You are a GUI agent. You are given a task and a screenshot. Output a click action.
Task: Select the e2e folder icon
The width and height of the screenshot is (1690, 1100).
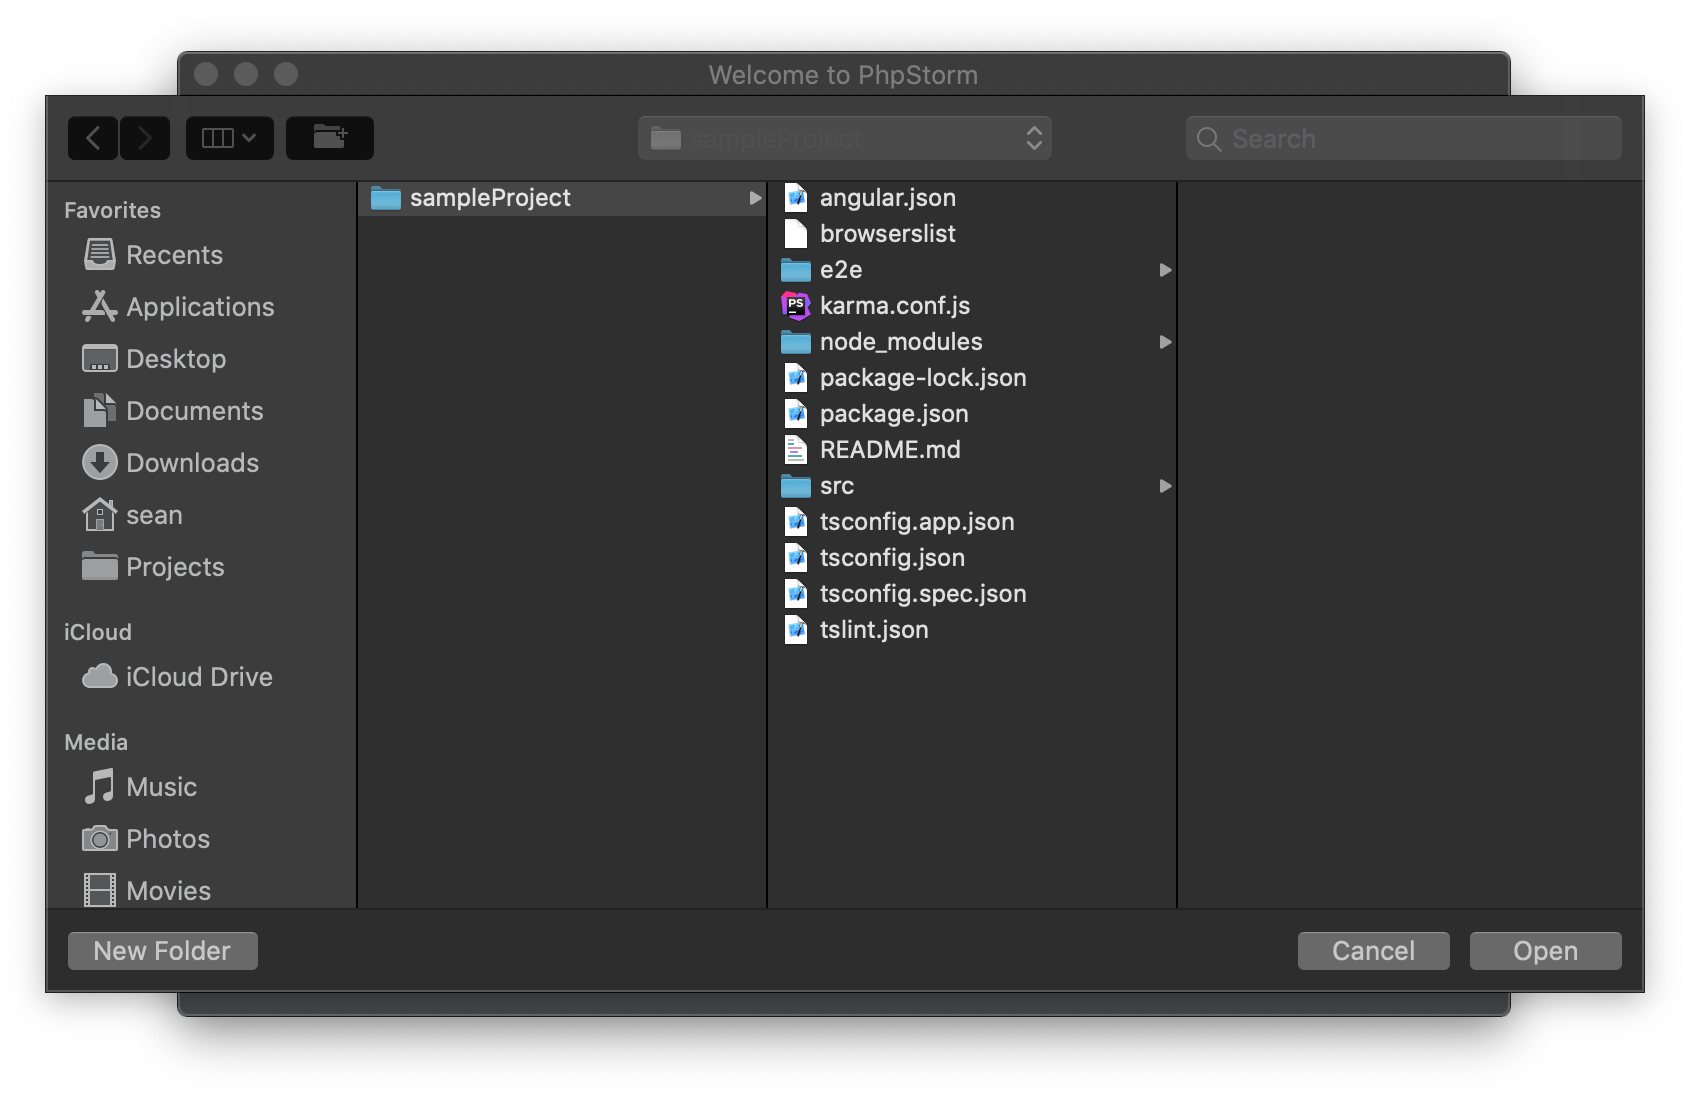pyautogui.click(x=796, y=270)
